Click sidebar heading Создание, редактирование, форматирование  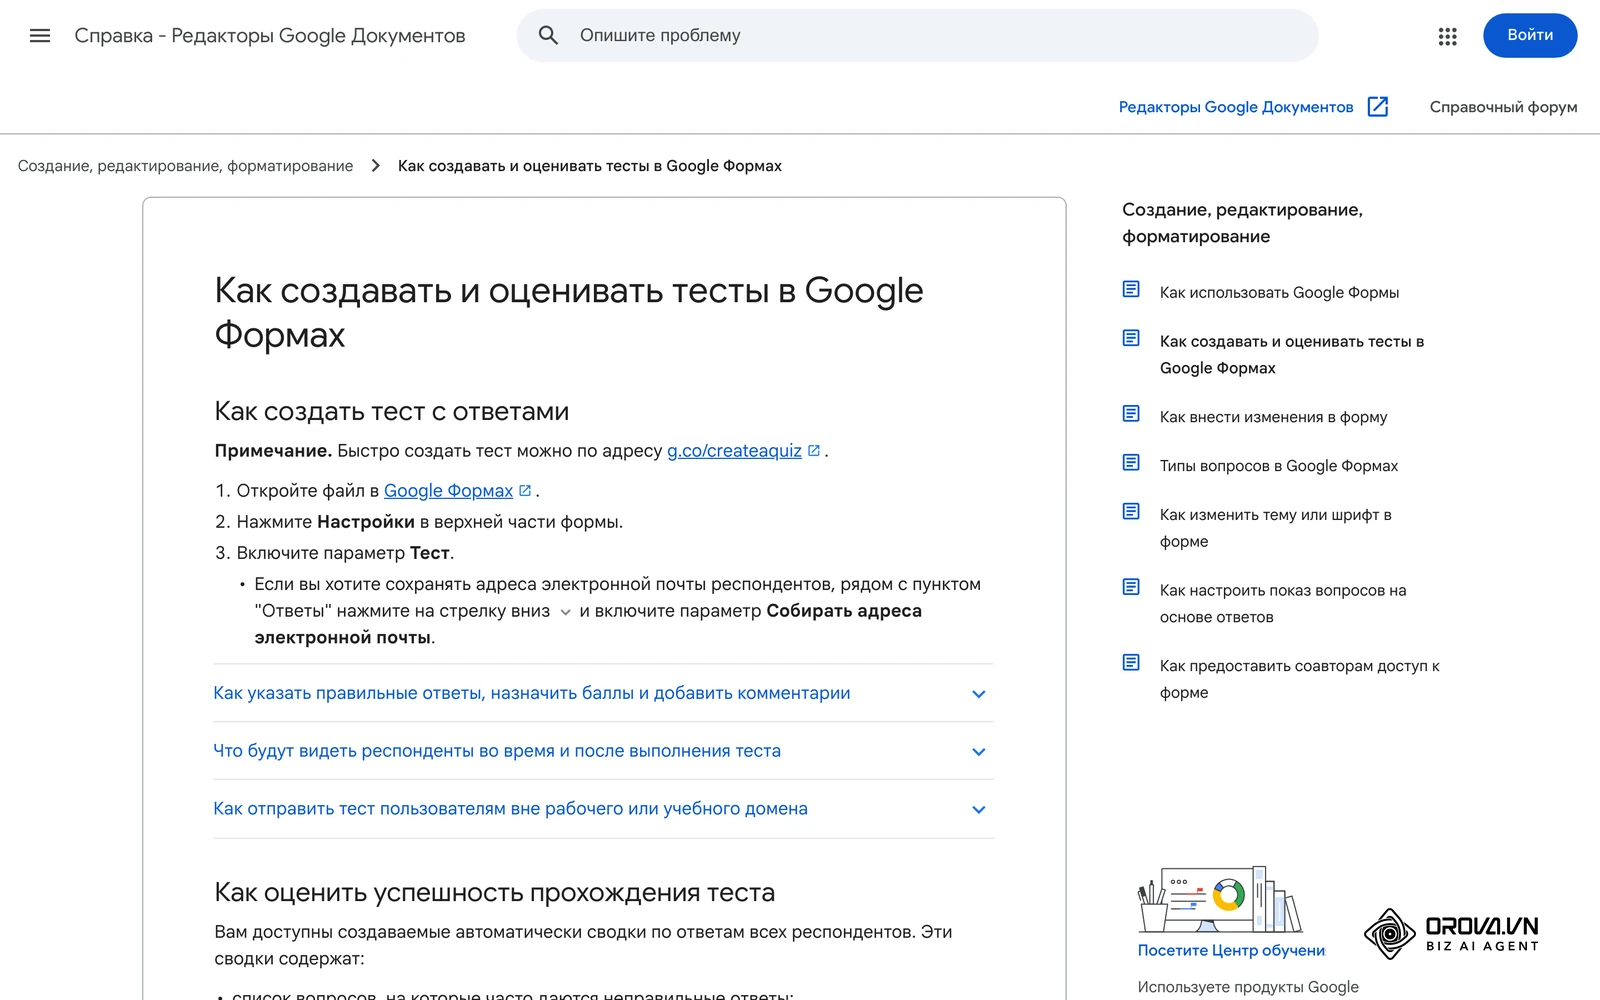point(1242,223)
